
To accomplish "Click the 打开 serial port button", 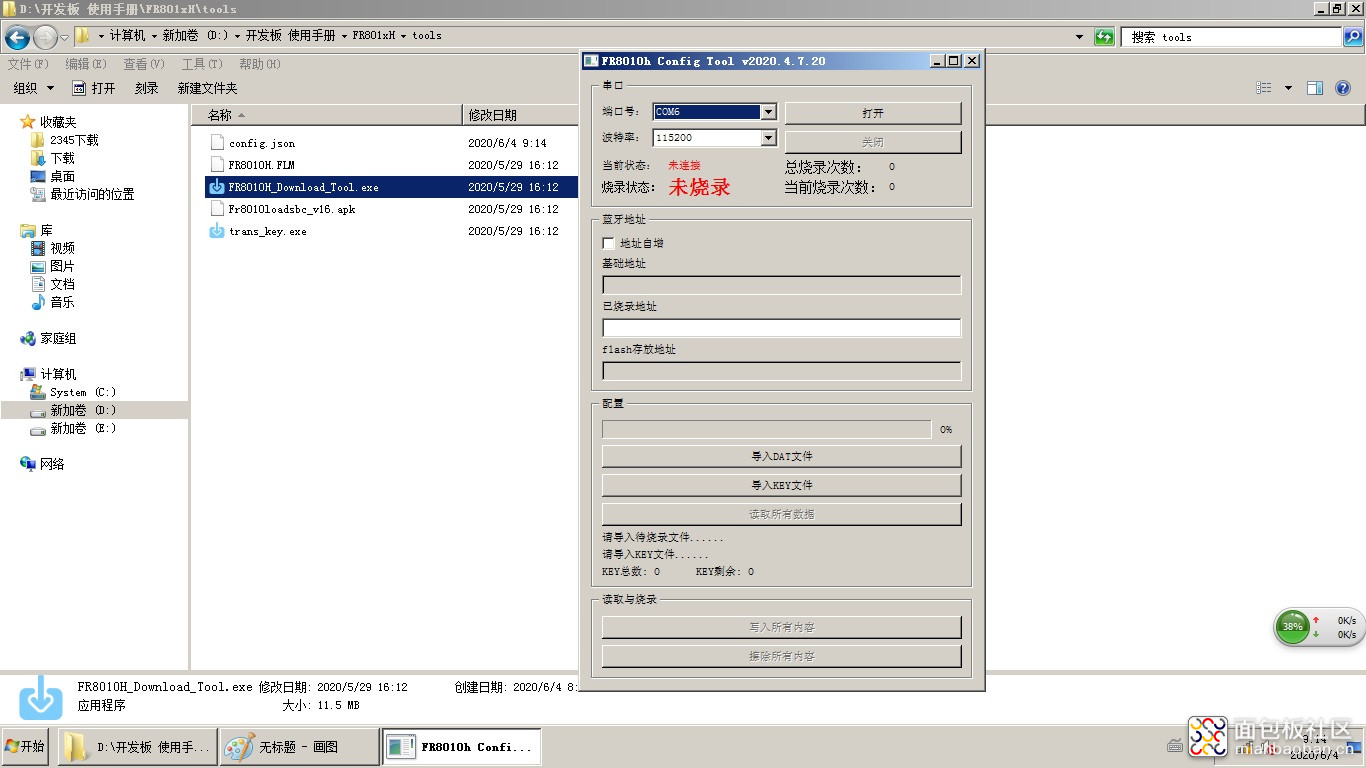I will pos(873,113).
